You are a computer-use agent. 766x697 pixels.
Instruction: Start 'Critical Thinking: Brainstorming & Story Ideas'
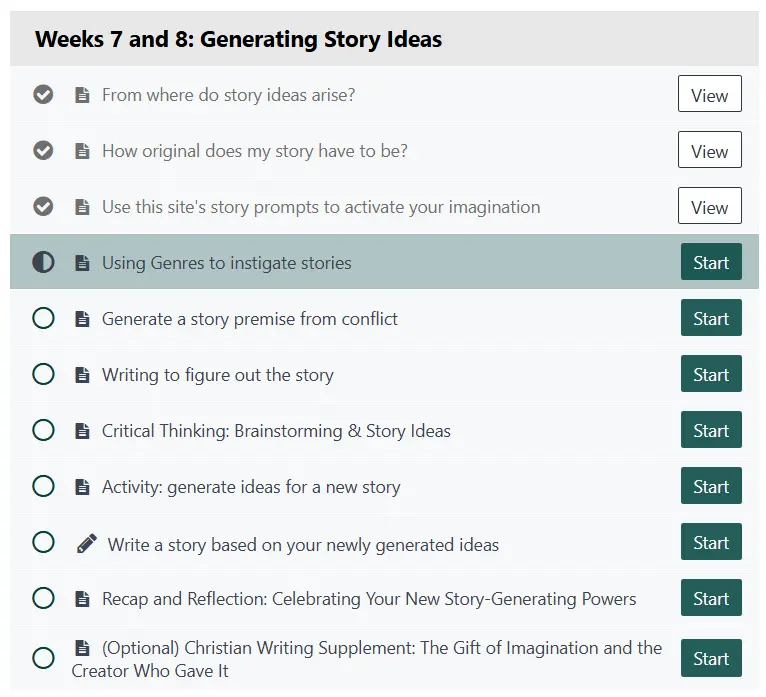point(711,431)
